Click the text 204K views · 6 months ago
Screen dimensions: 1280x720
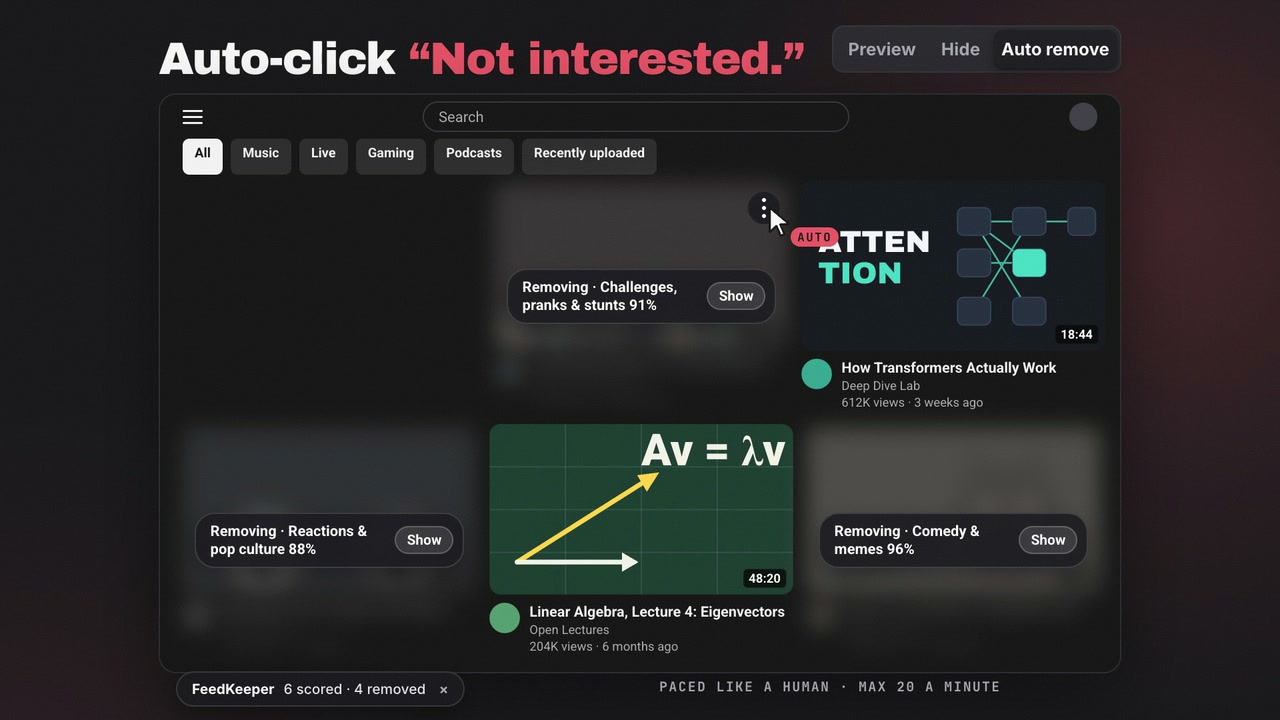[604, 647]
